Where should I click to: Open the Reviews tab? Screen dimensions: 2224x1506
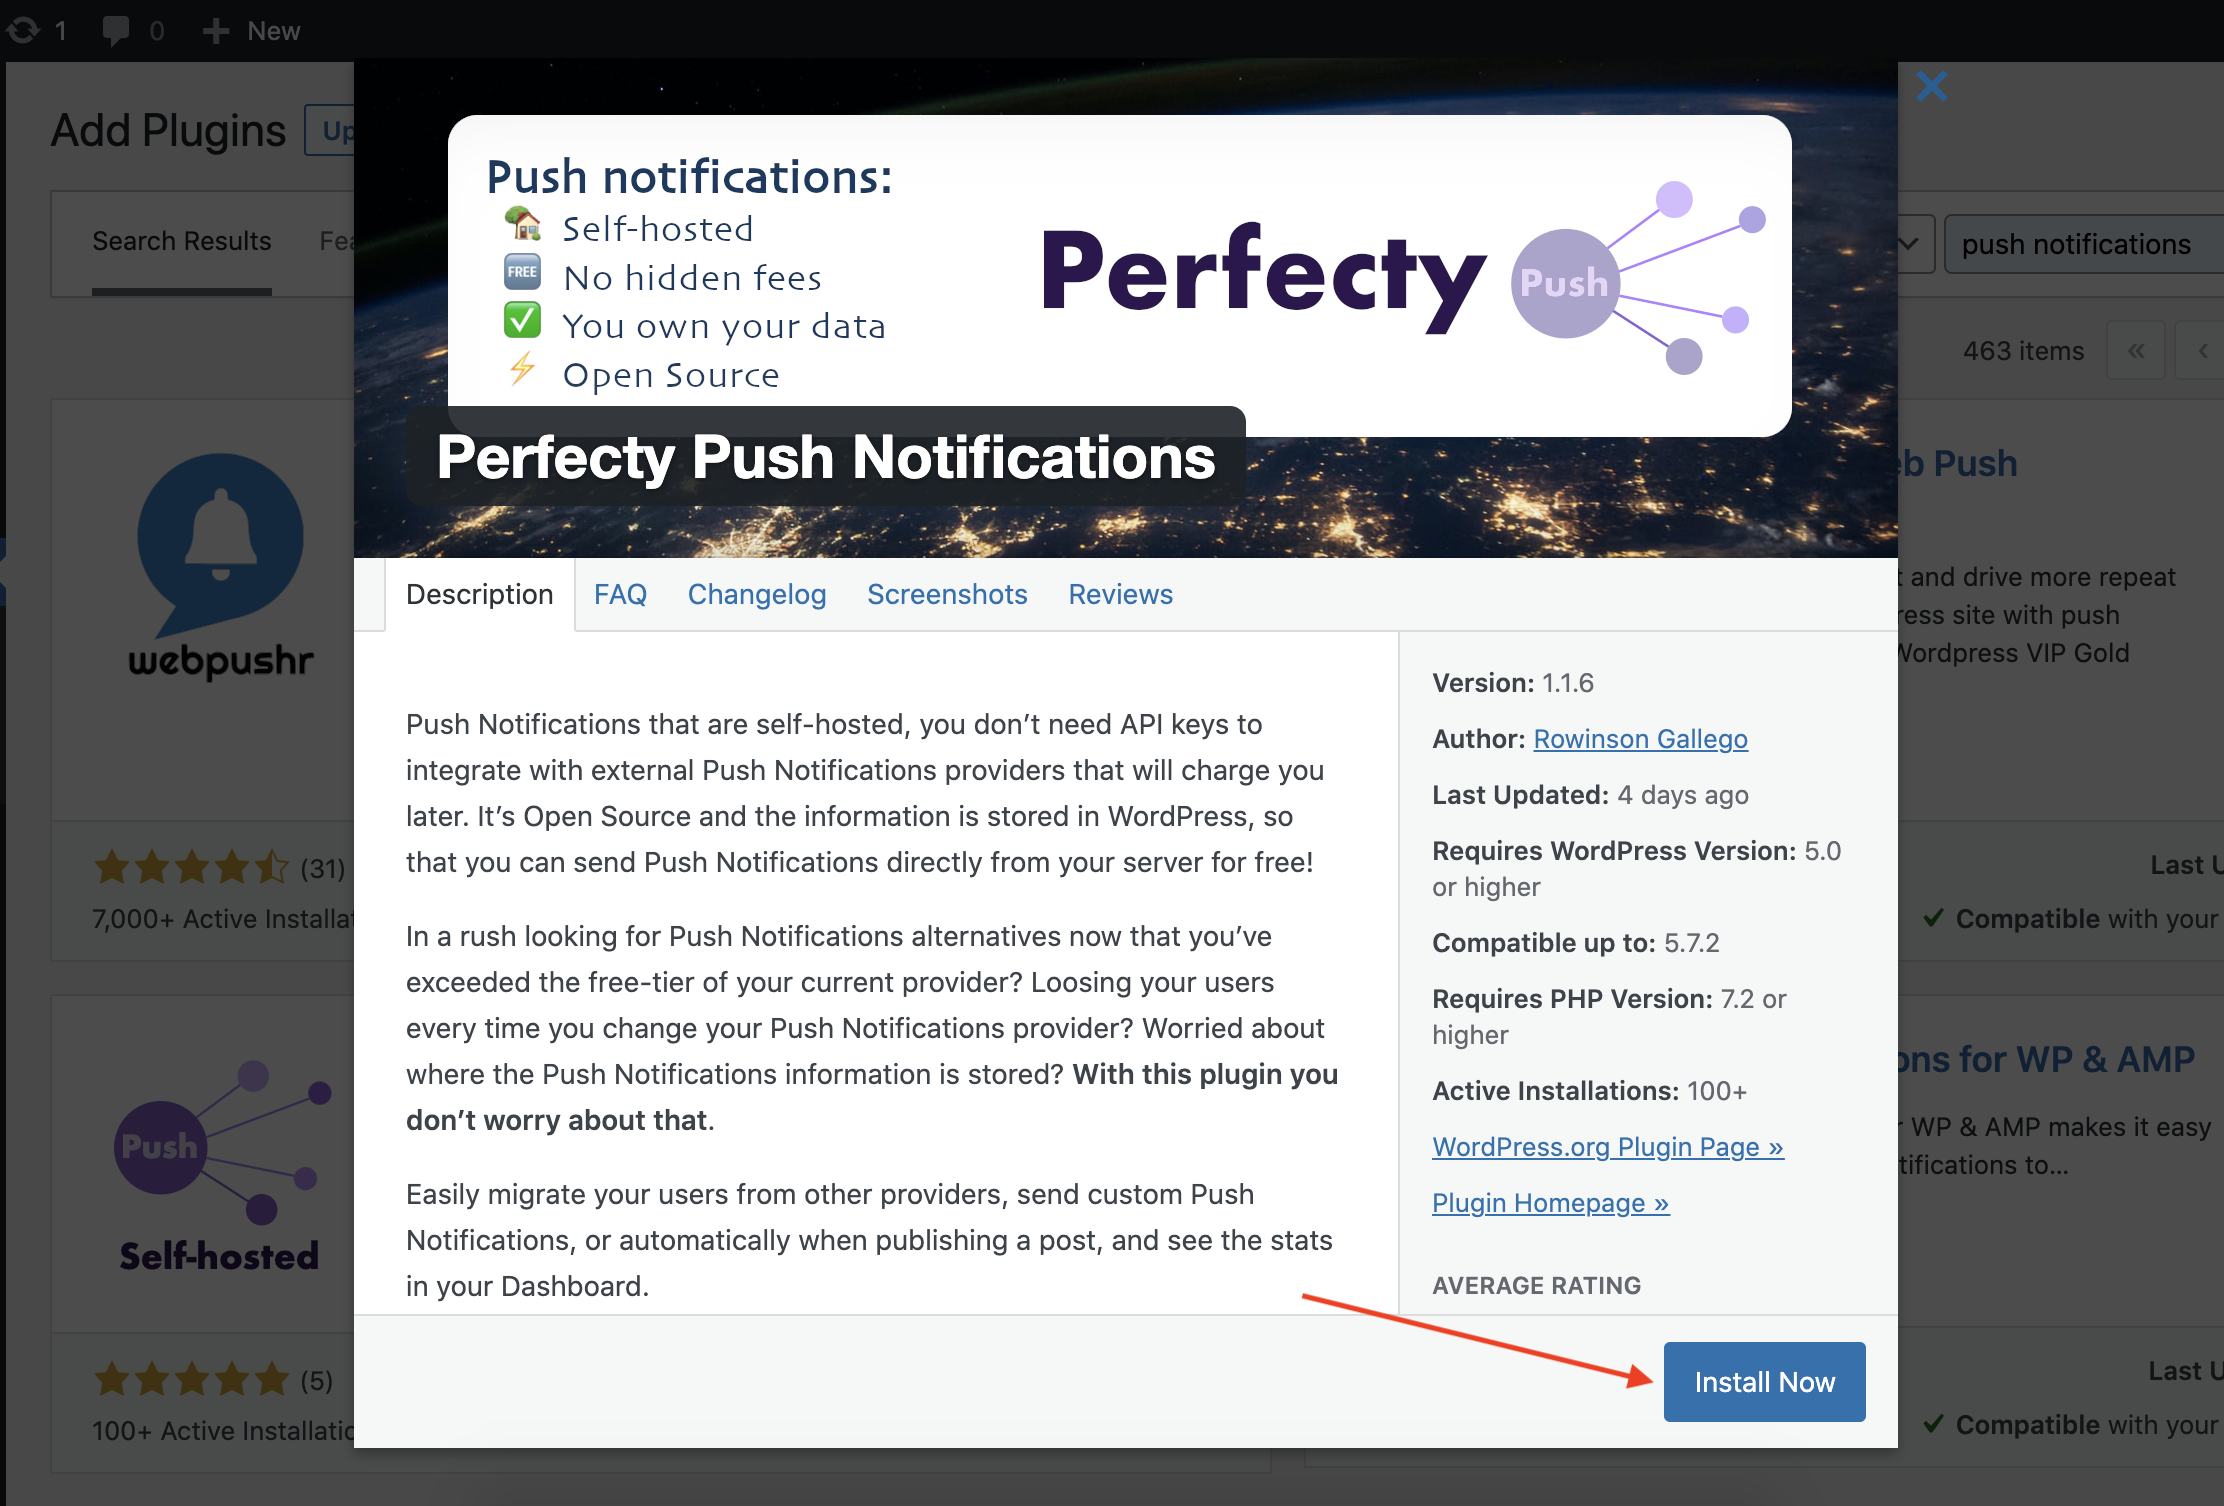(x=1121, y=593)
